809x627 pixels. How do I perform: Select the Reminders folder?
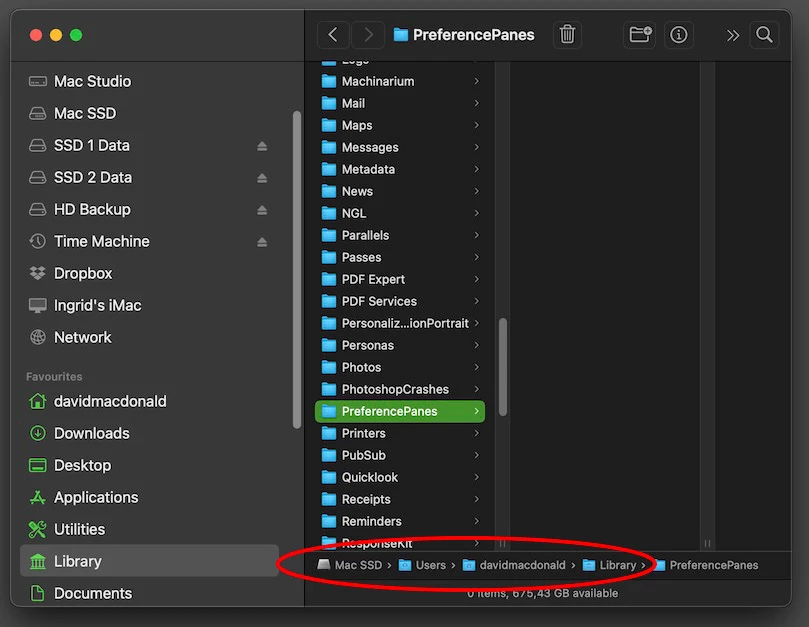coord(400,522)
